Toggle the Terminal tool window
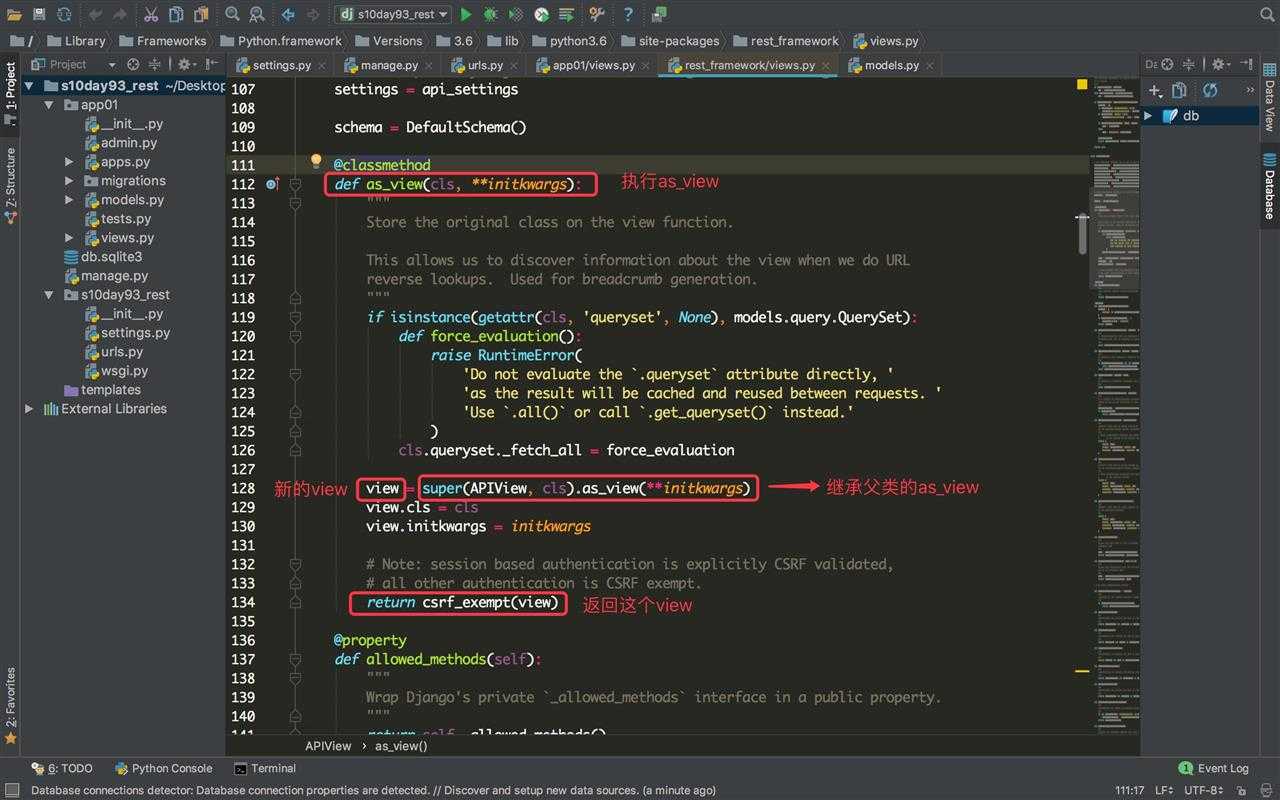This screenshot has width=1280, height=800. (x=265, y=768)
